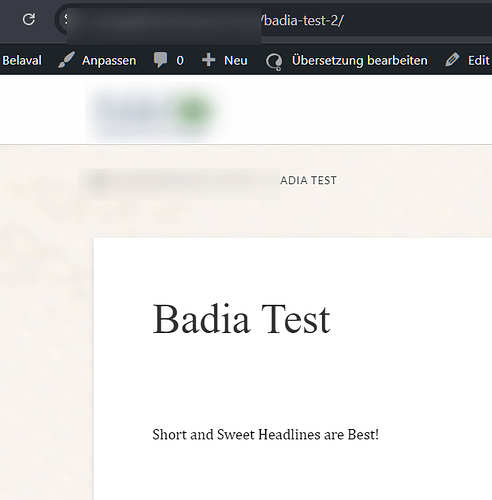Select Übersetzung bearbeiten in admin bar

point(360,61)
